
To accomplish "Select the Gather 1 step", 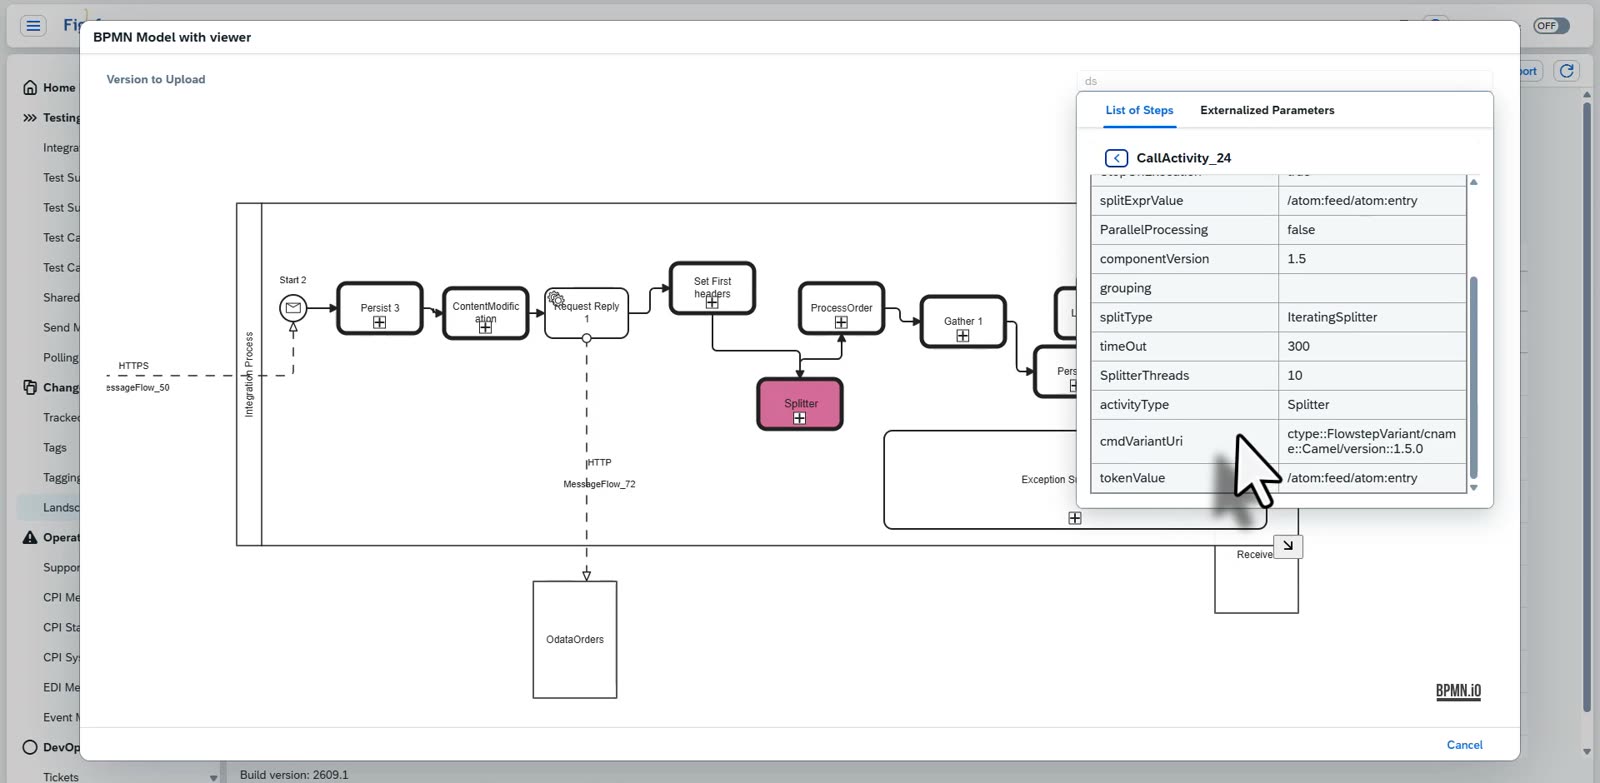I will 963,321.
